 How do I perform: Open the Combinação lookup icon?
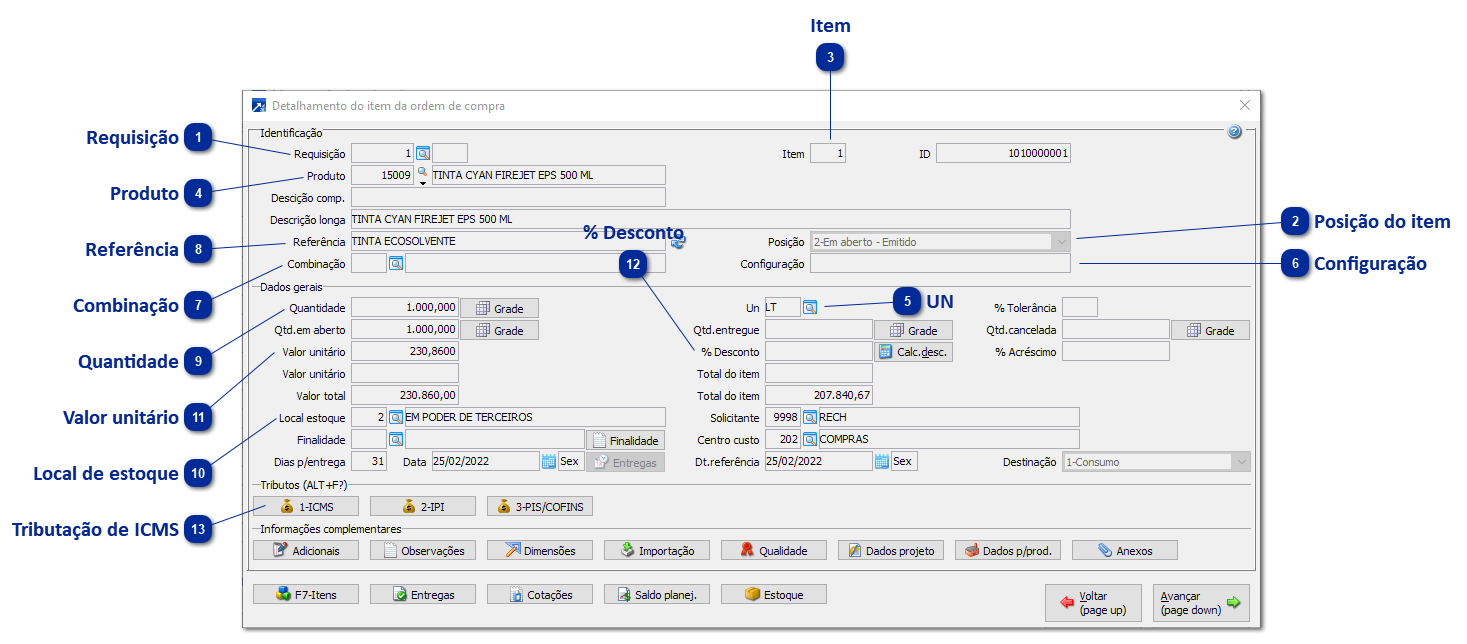pyautogui.click(x=395, y=264)
